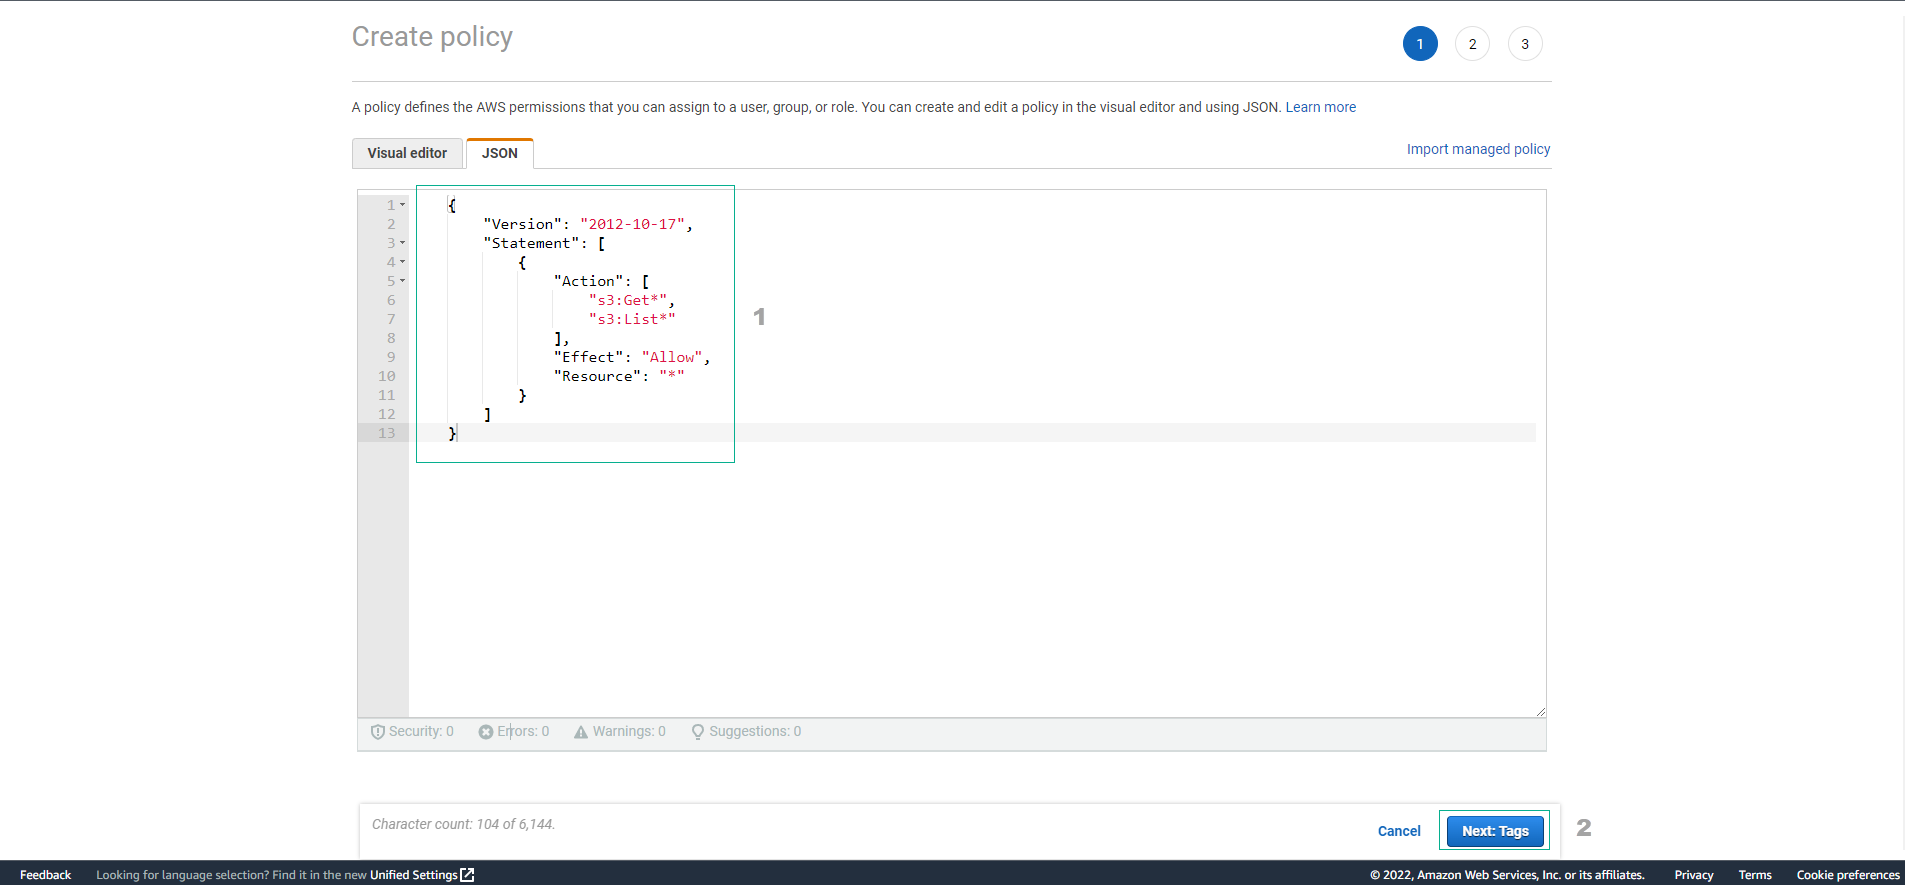This screenshot has width=1905, height=885.
Task: Collapse the fold arrow on line 4
Action: (403, 262)
